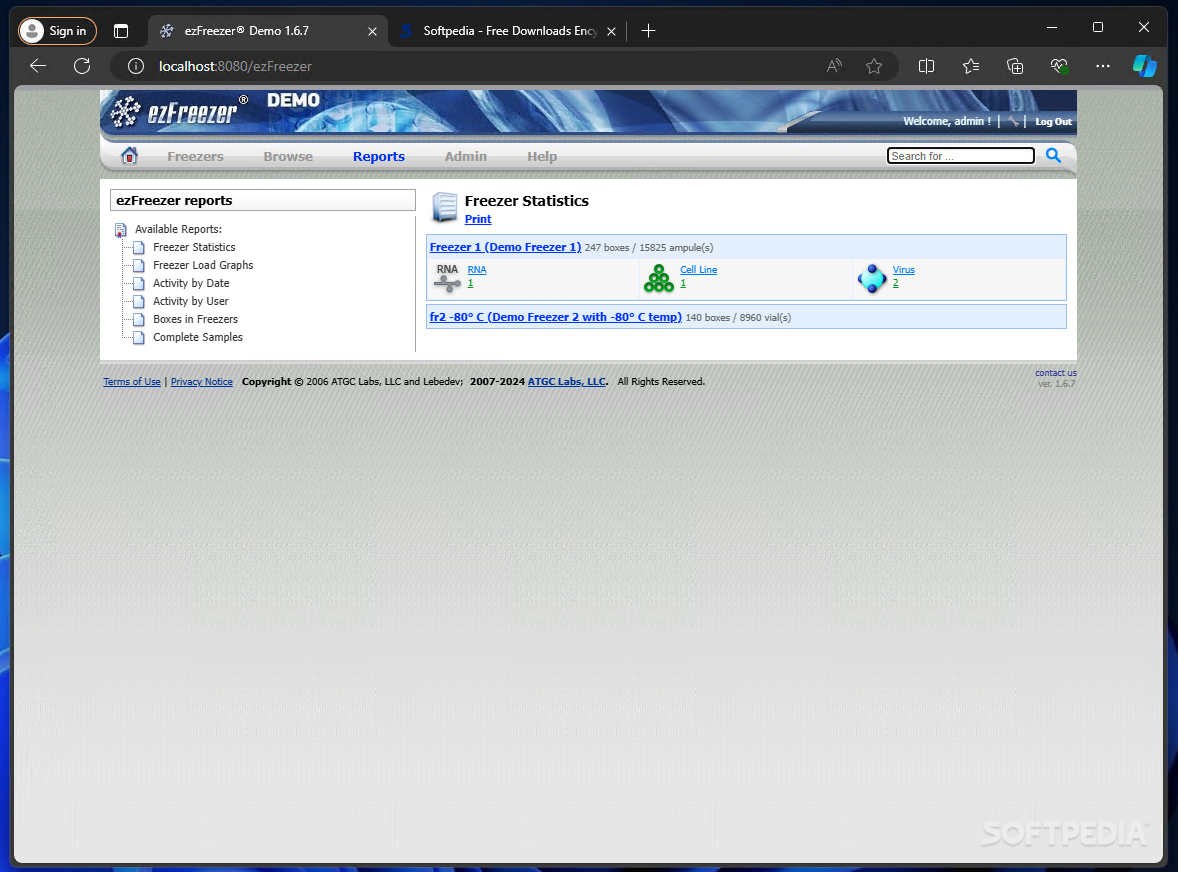Image resolution: width=1178 pixels, height=872 pixels.
Task: Click the Virus text link
Action: click(903, 270)
